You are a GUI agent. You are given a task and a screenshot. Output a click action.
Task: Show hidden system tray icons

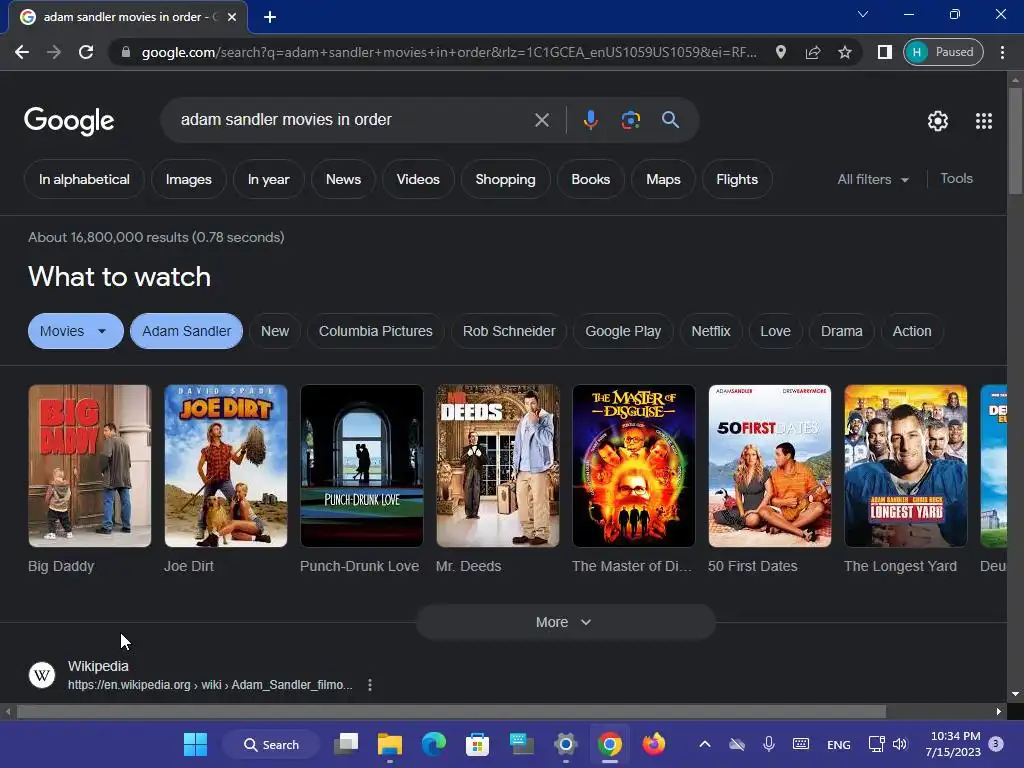pyautogui.click(x=705, y=744)
